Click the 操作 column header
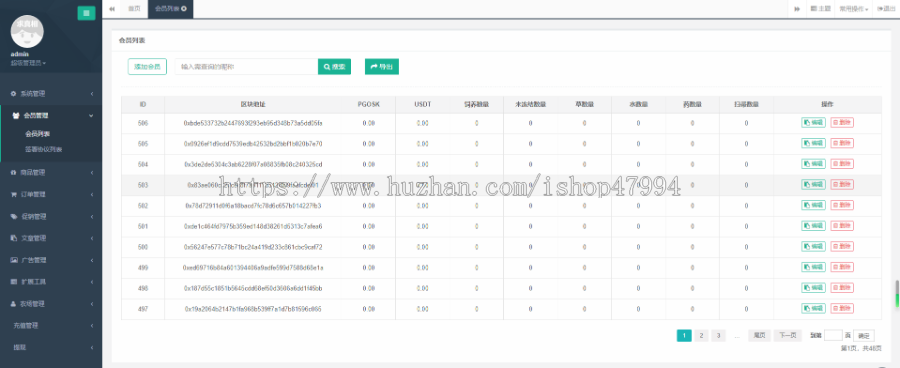The height and width of the screenshot is (368, 900). tap(827, 104)
